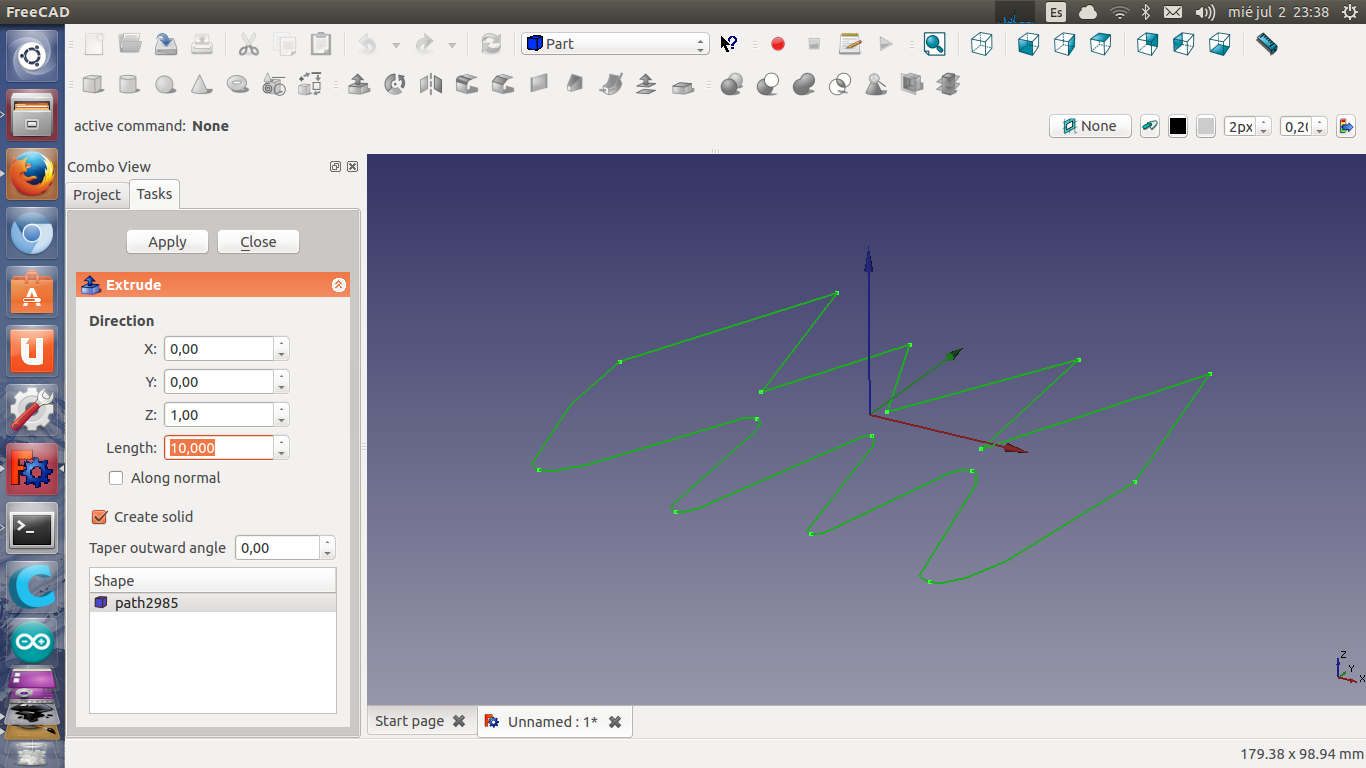Click the What's This help cursor icon
The image size is (1366, 768).
[x=729, y=44]
